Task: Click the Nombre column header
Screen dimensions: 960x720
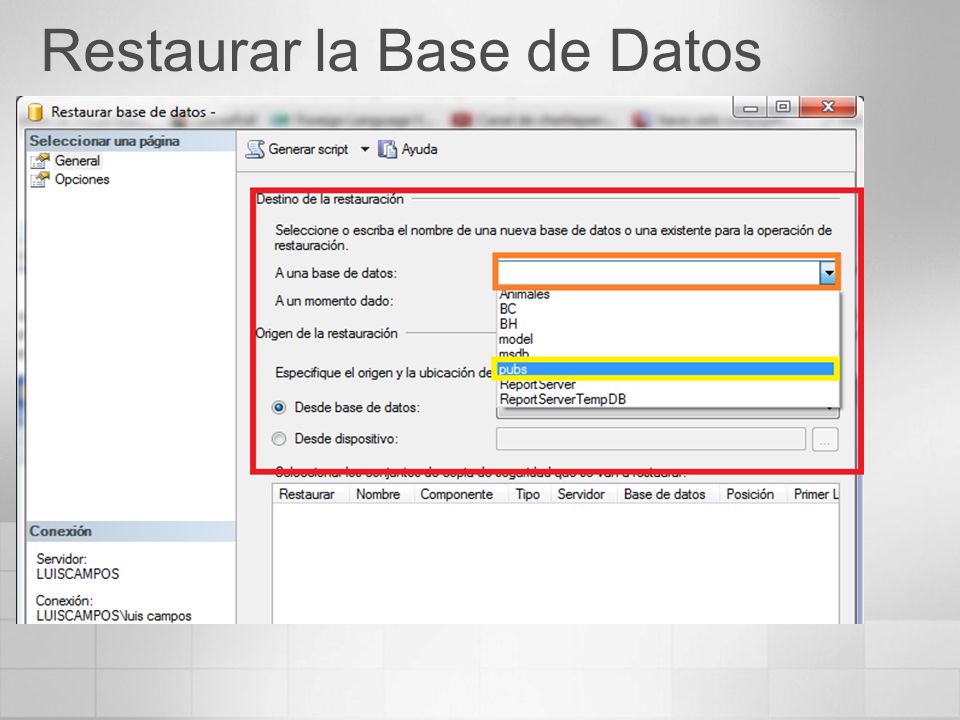Action: pos(381,494)
